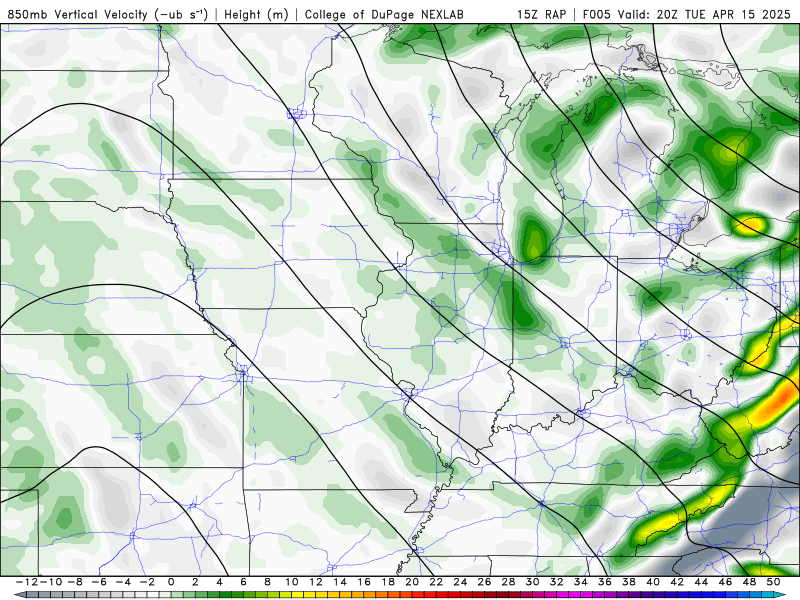Click the '46' color scale label
Screen dimensions: 800x600
725,582
